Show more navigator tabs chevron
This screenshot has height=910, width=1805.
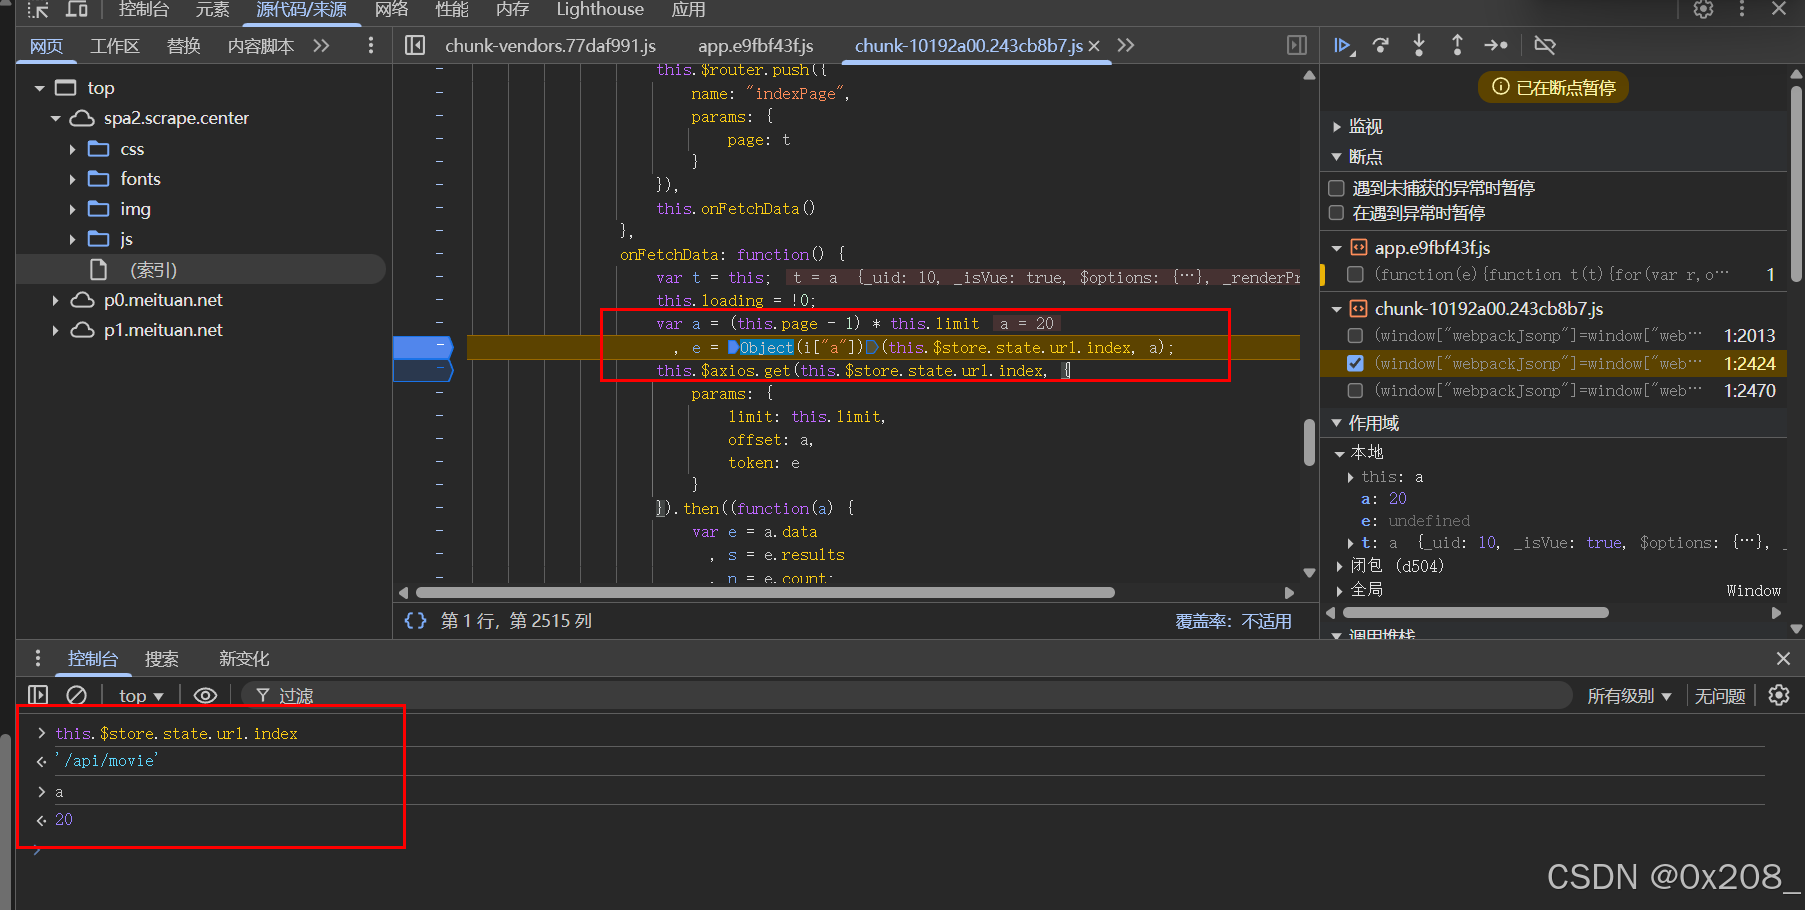click(321, 45)
